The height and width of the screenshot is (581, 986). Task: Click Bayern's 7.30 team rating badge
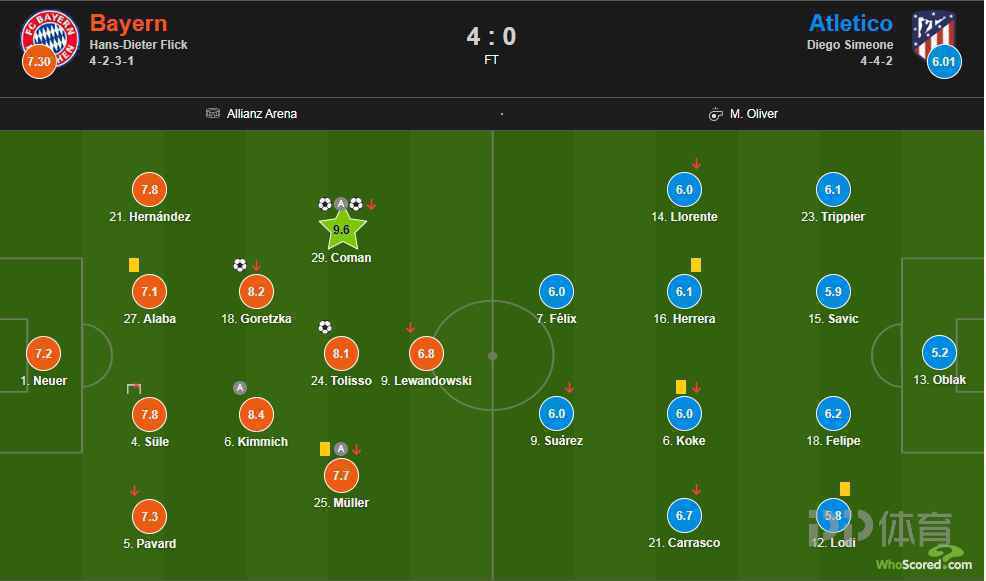tap(39, 61)
